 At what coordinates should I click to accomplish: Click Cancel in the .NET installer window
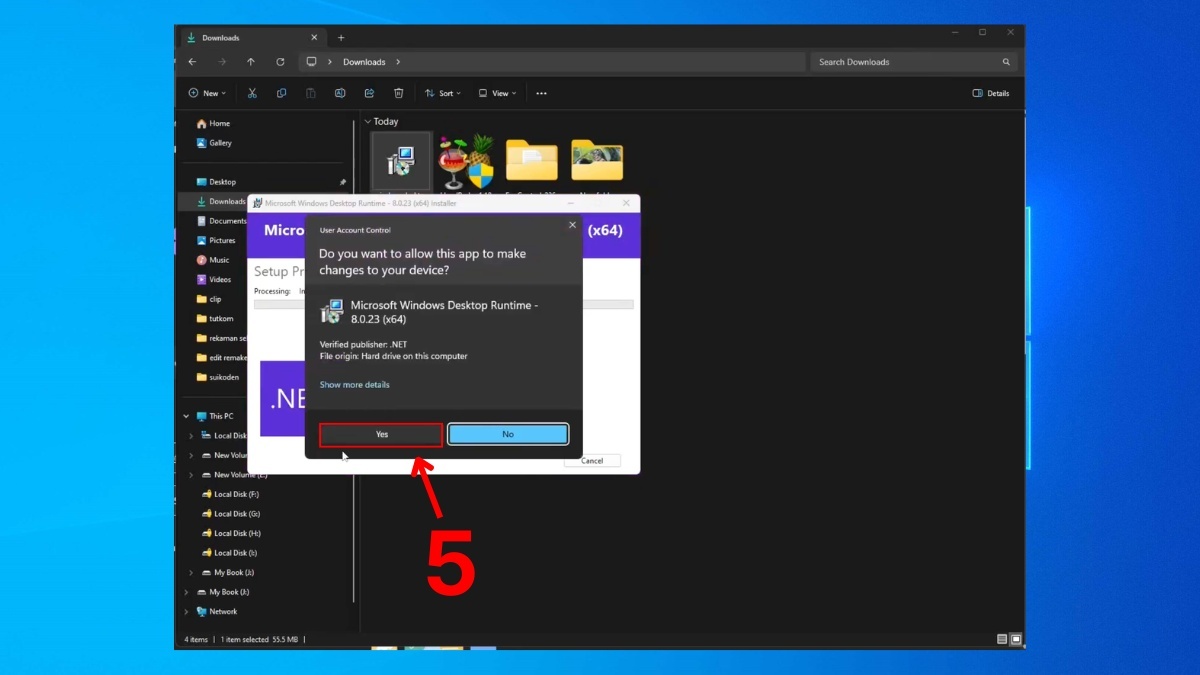(592, 461)
